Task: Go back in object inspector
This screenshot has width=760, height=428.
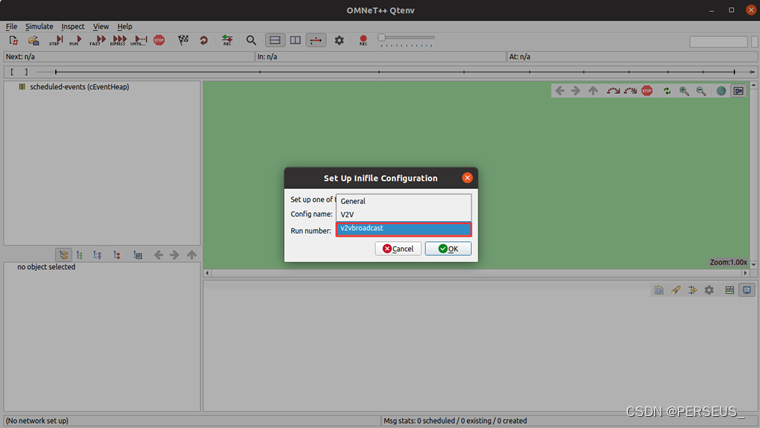Action: click(x=158, y=255)
